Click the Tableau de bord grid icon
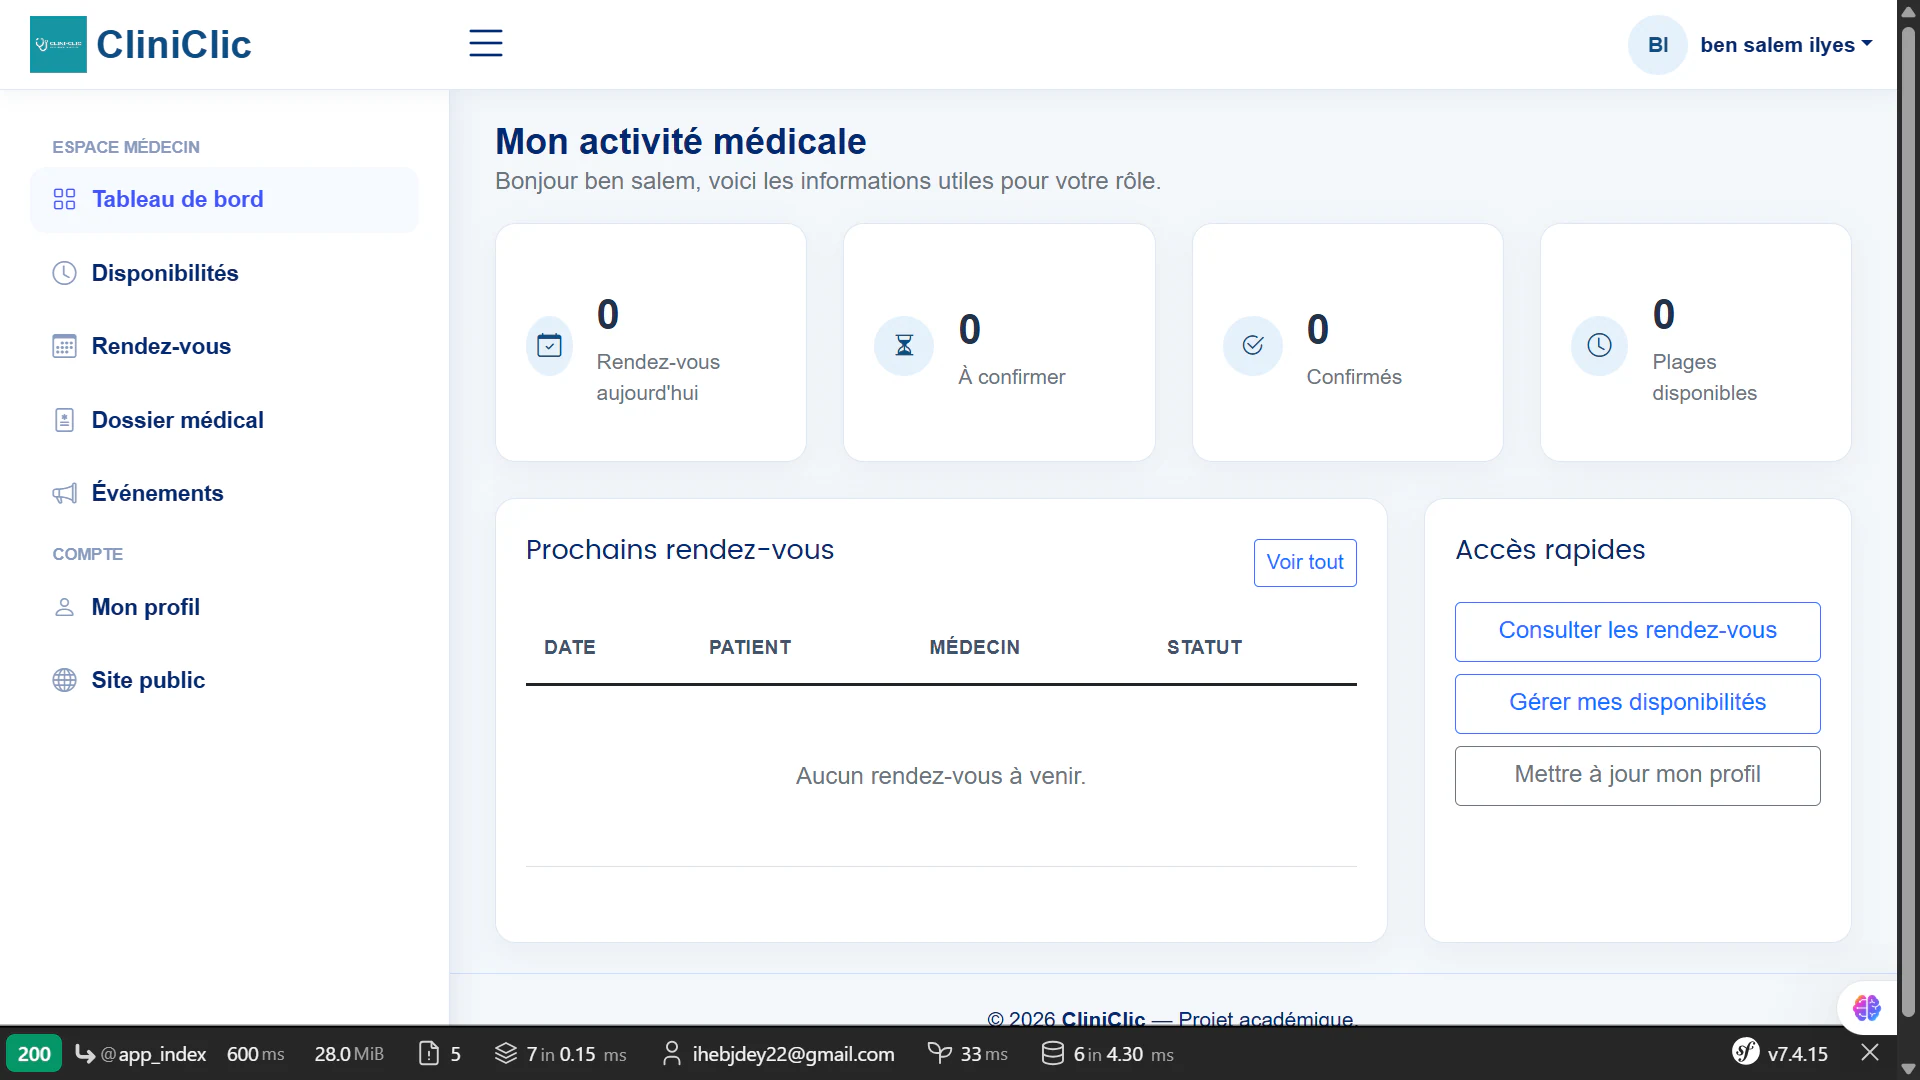This screenshot has height=1080, width=1920. point(64,199)
